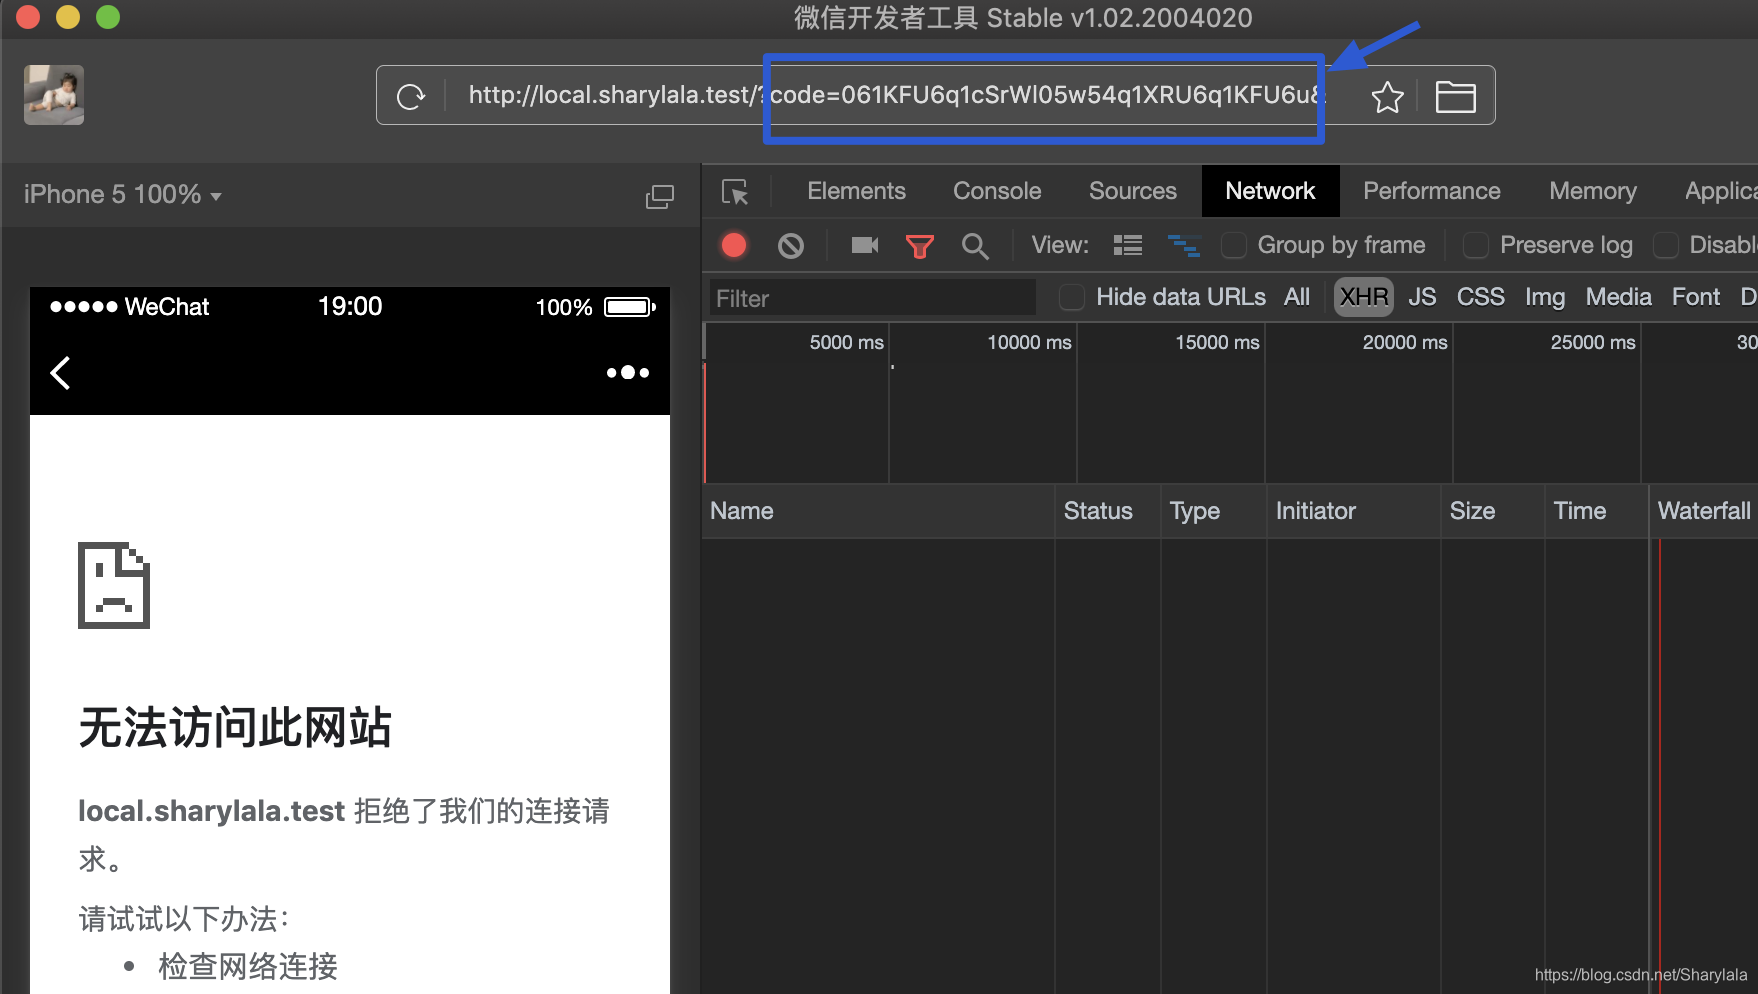Viewport: 1758px width, 994px height.
Task: Refresh the page via the reload icon
Action: (410, 96)
